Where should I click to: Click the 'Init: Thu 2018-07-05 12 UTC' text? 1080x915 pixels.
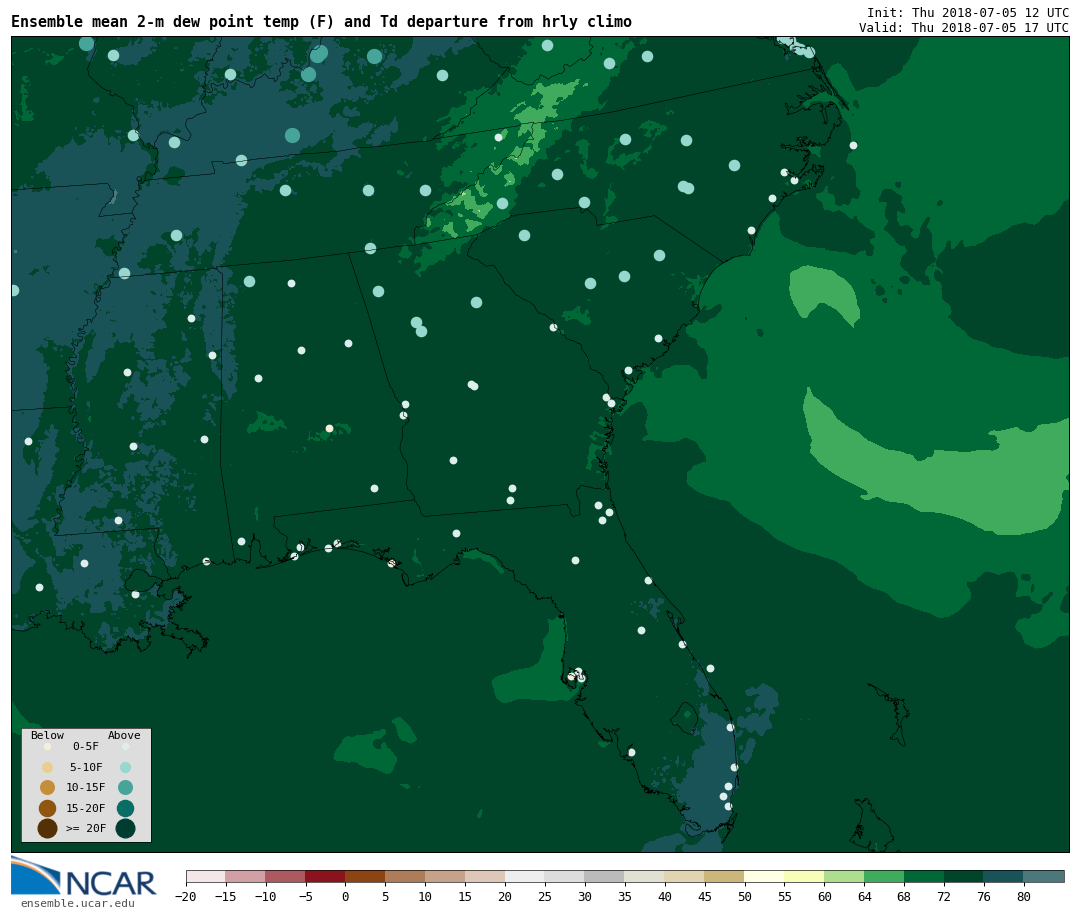(x=968, y=12)
